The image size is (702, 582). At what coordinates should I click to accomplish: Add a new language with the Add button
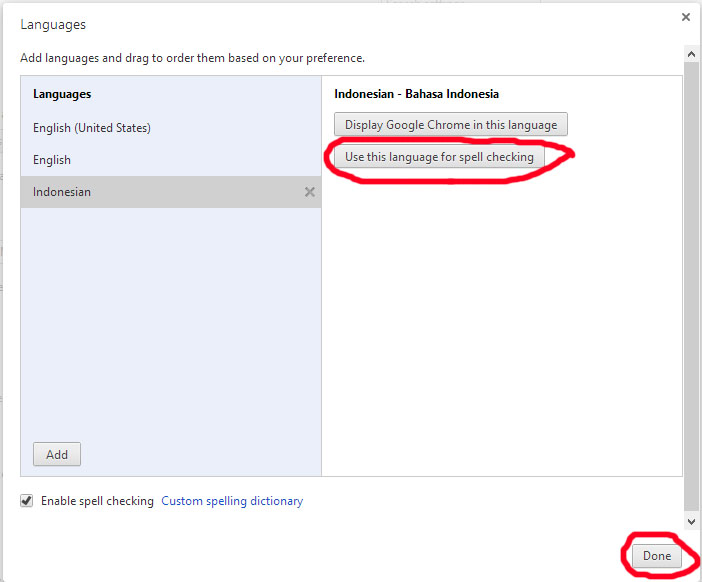tap(57, 454)
